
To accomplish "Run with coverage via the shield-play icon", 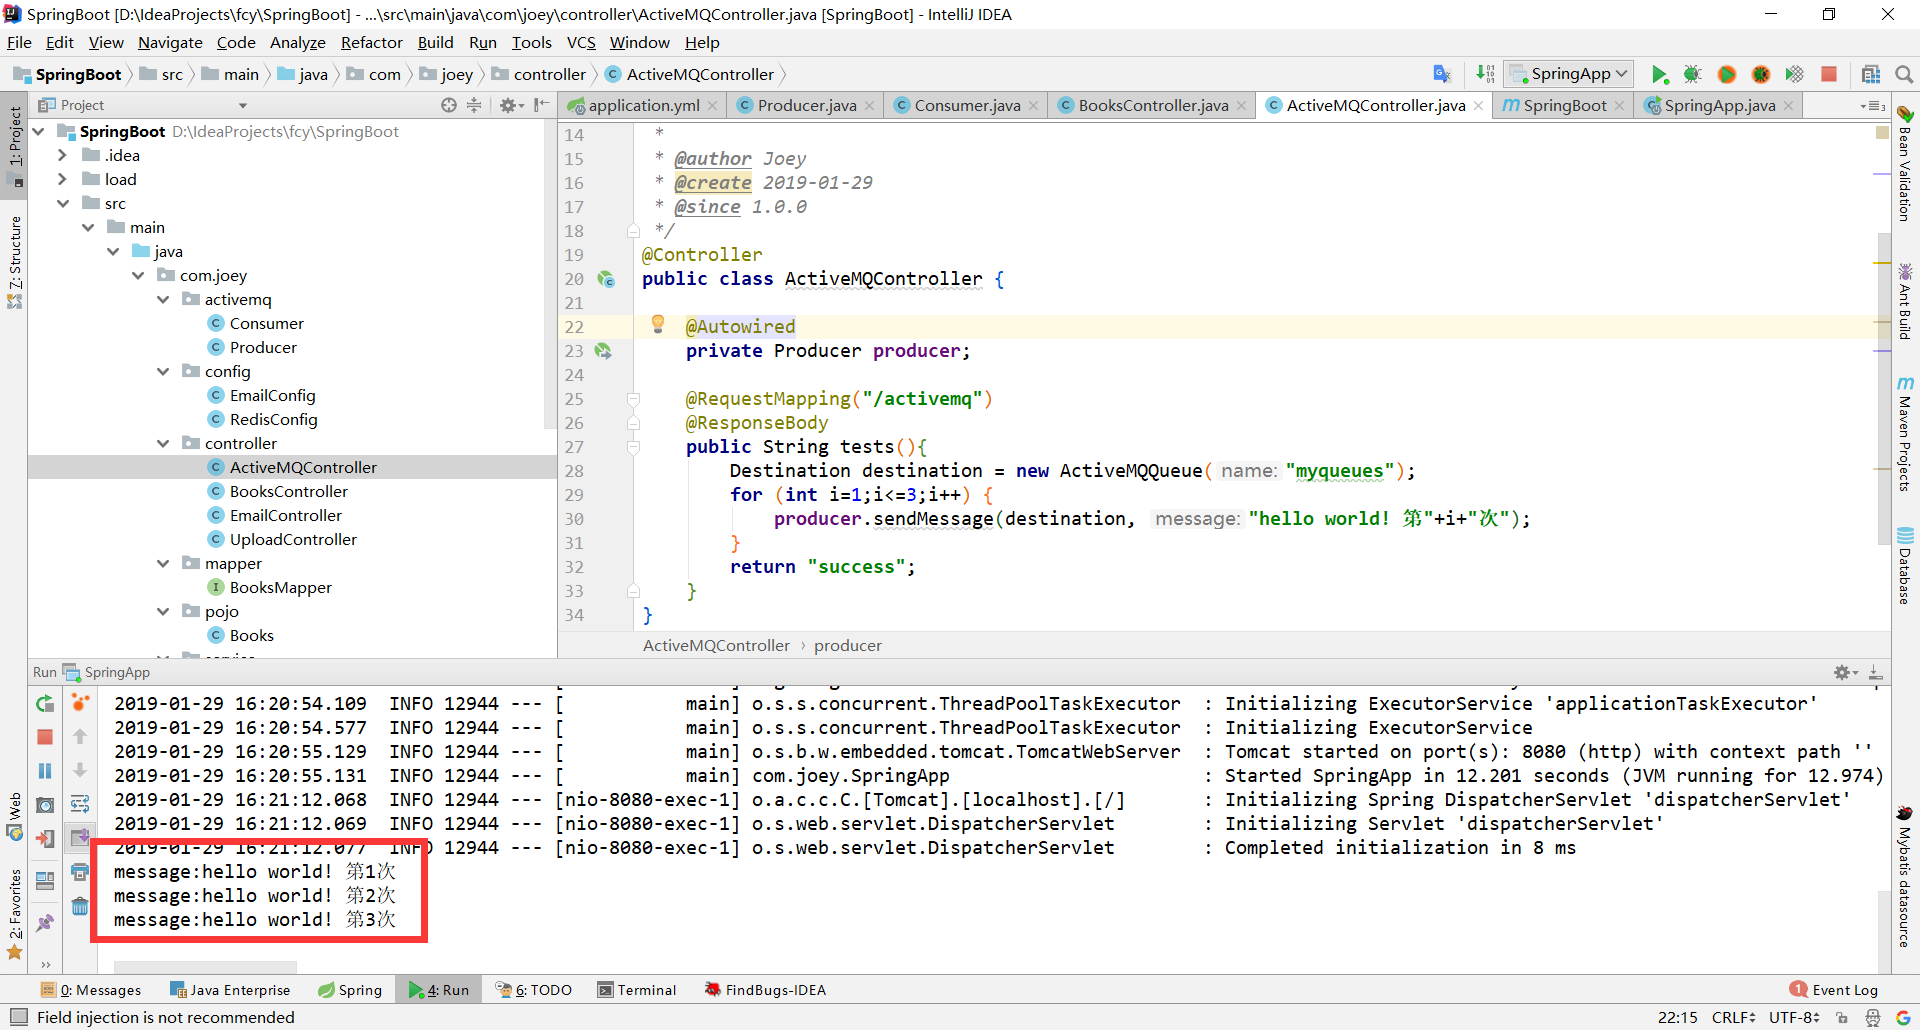I will tap(1795, 74).
